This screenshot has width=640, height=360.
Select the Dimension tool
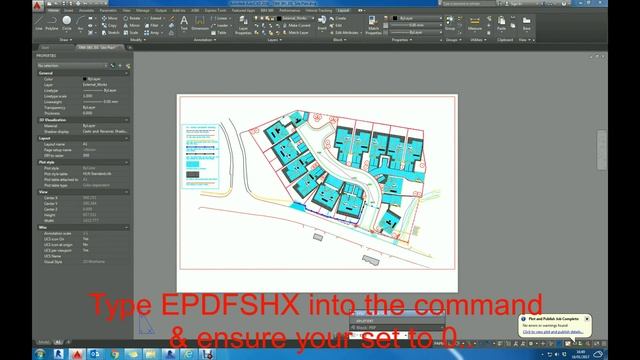click(x=200, y=22)
